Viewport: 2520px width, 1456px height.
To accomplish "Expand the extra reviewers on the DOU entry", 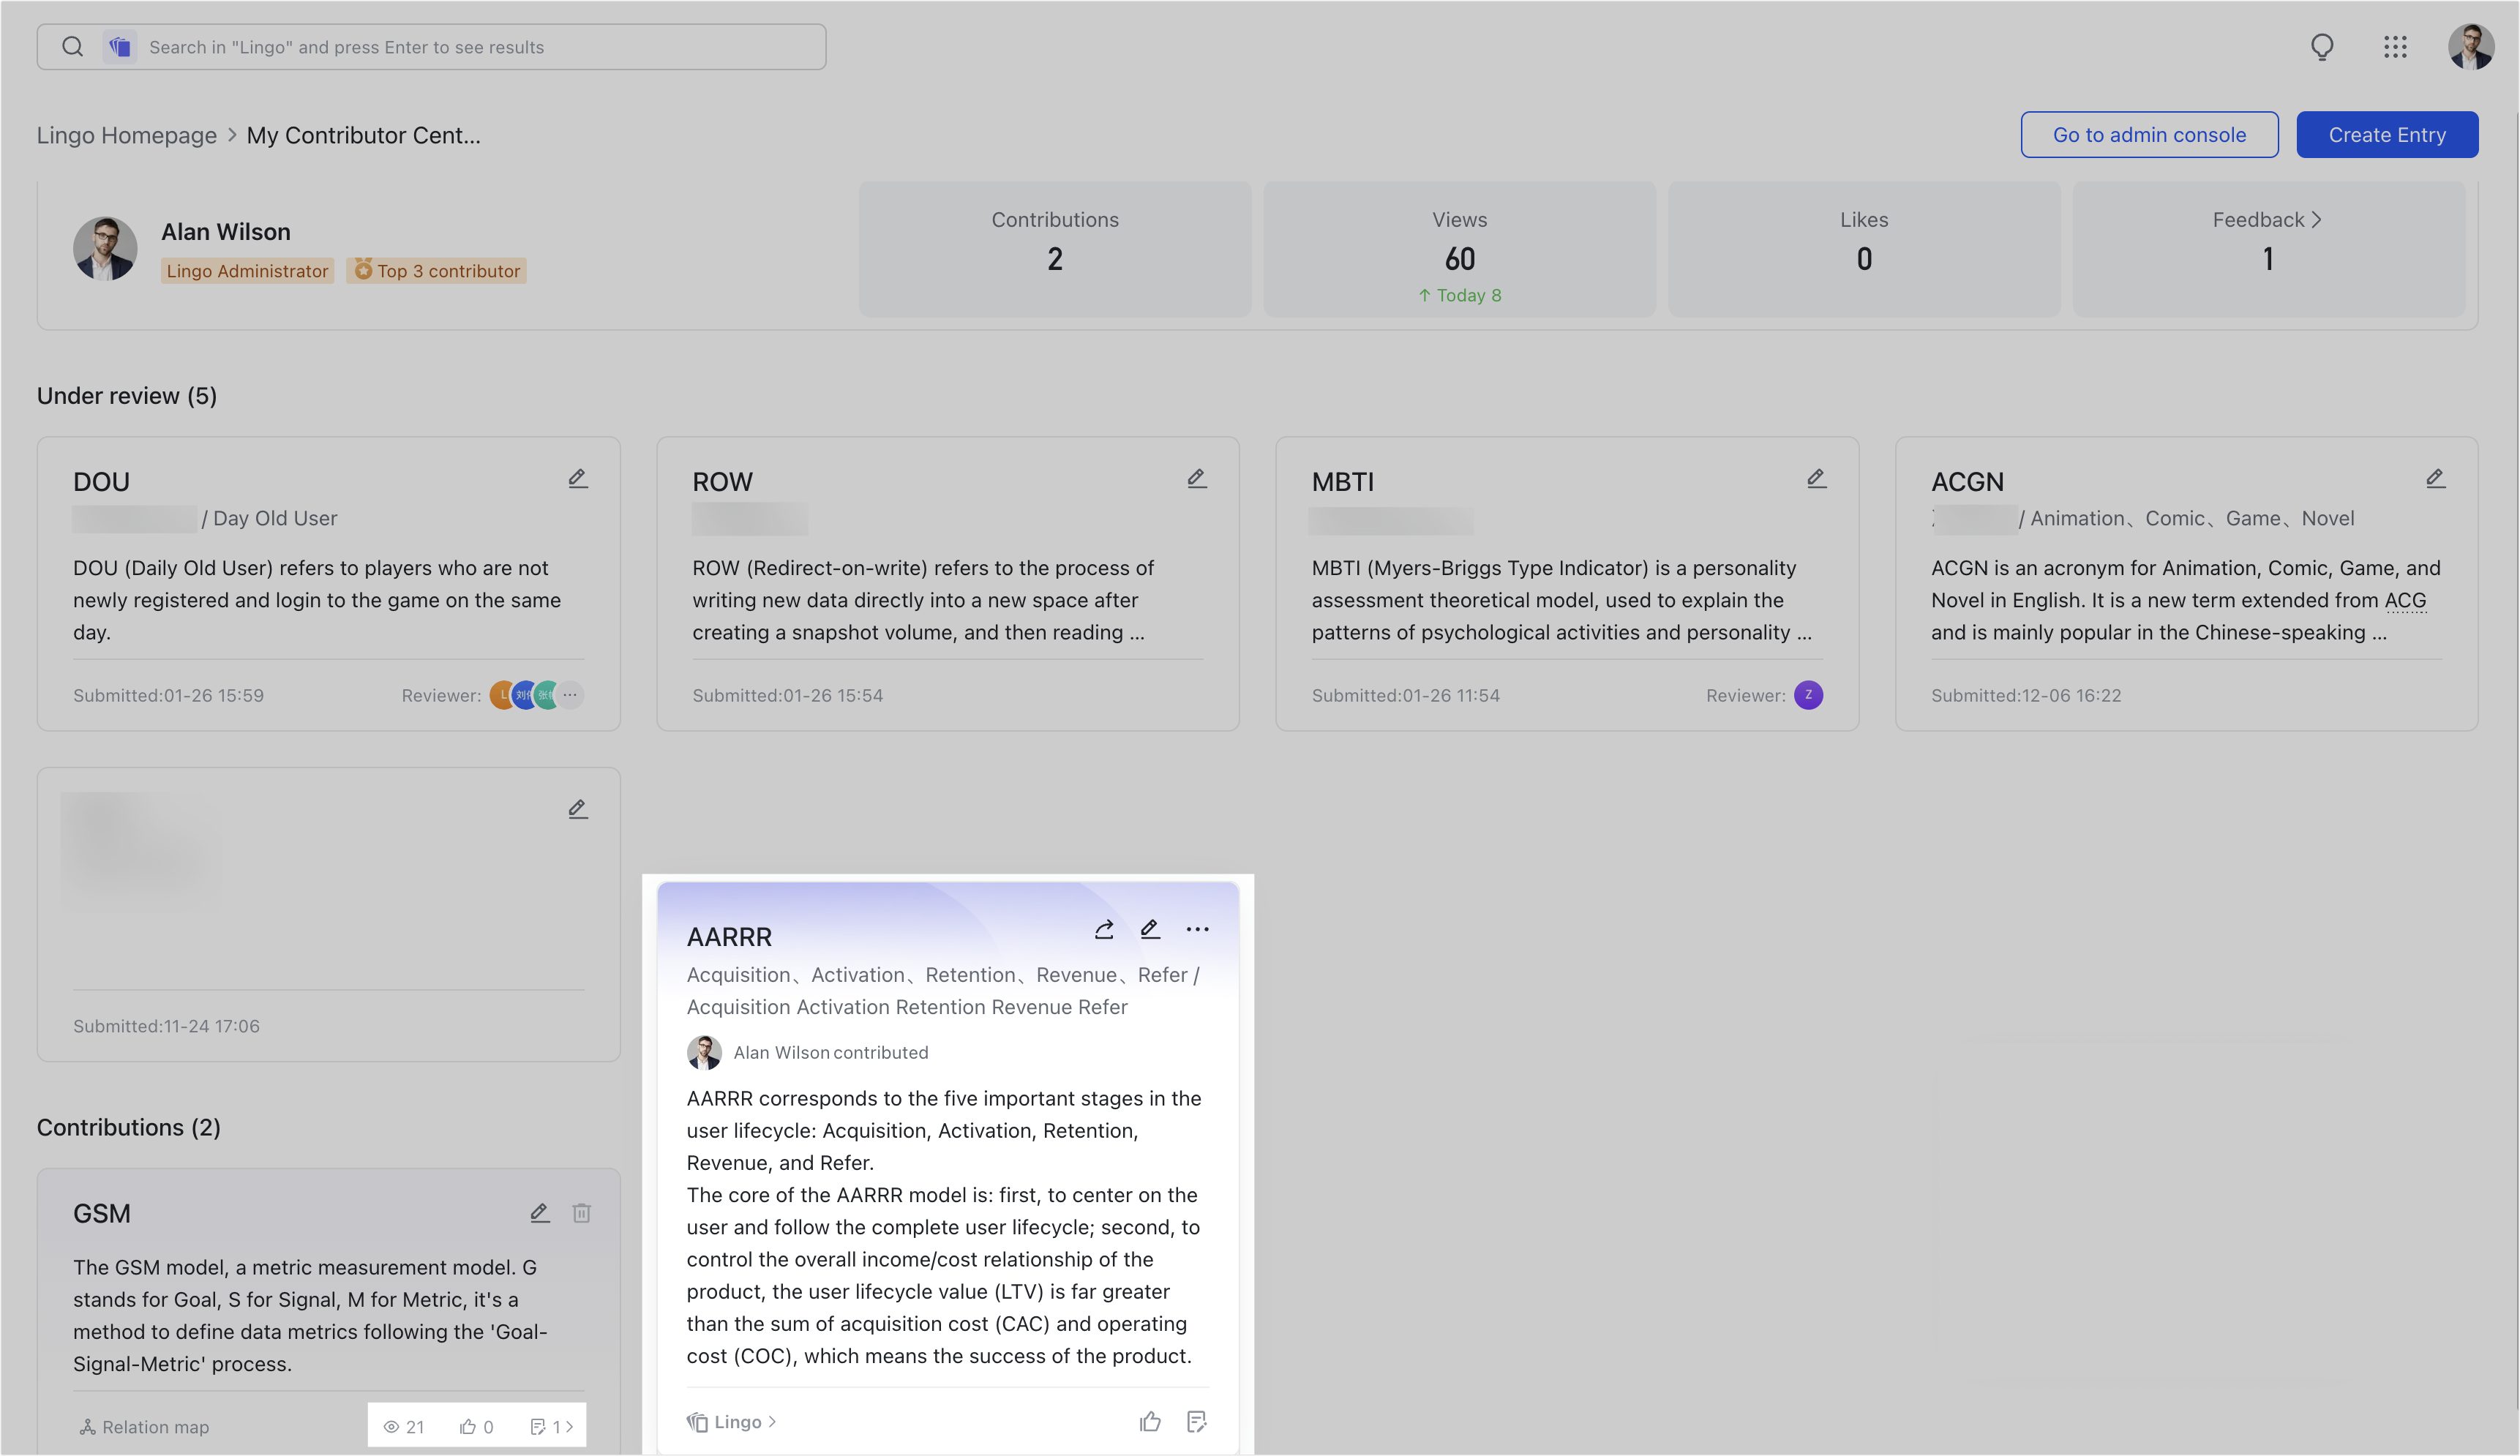I will [x=570, y=694].
